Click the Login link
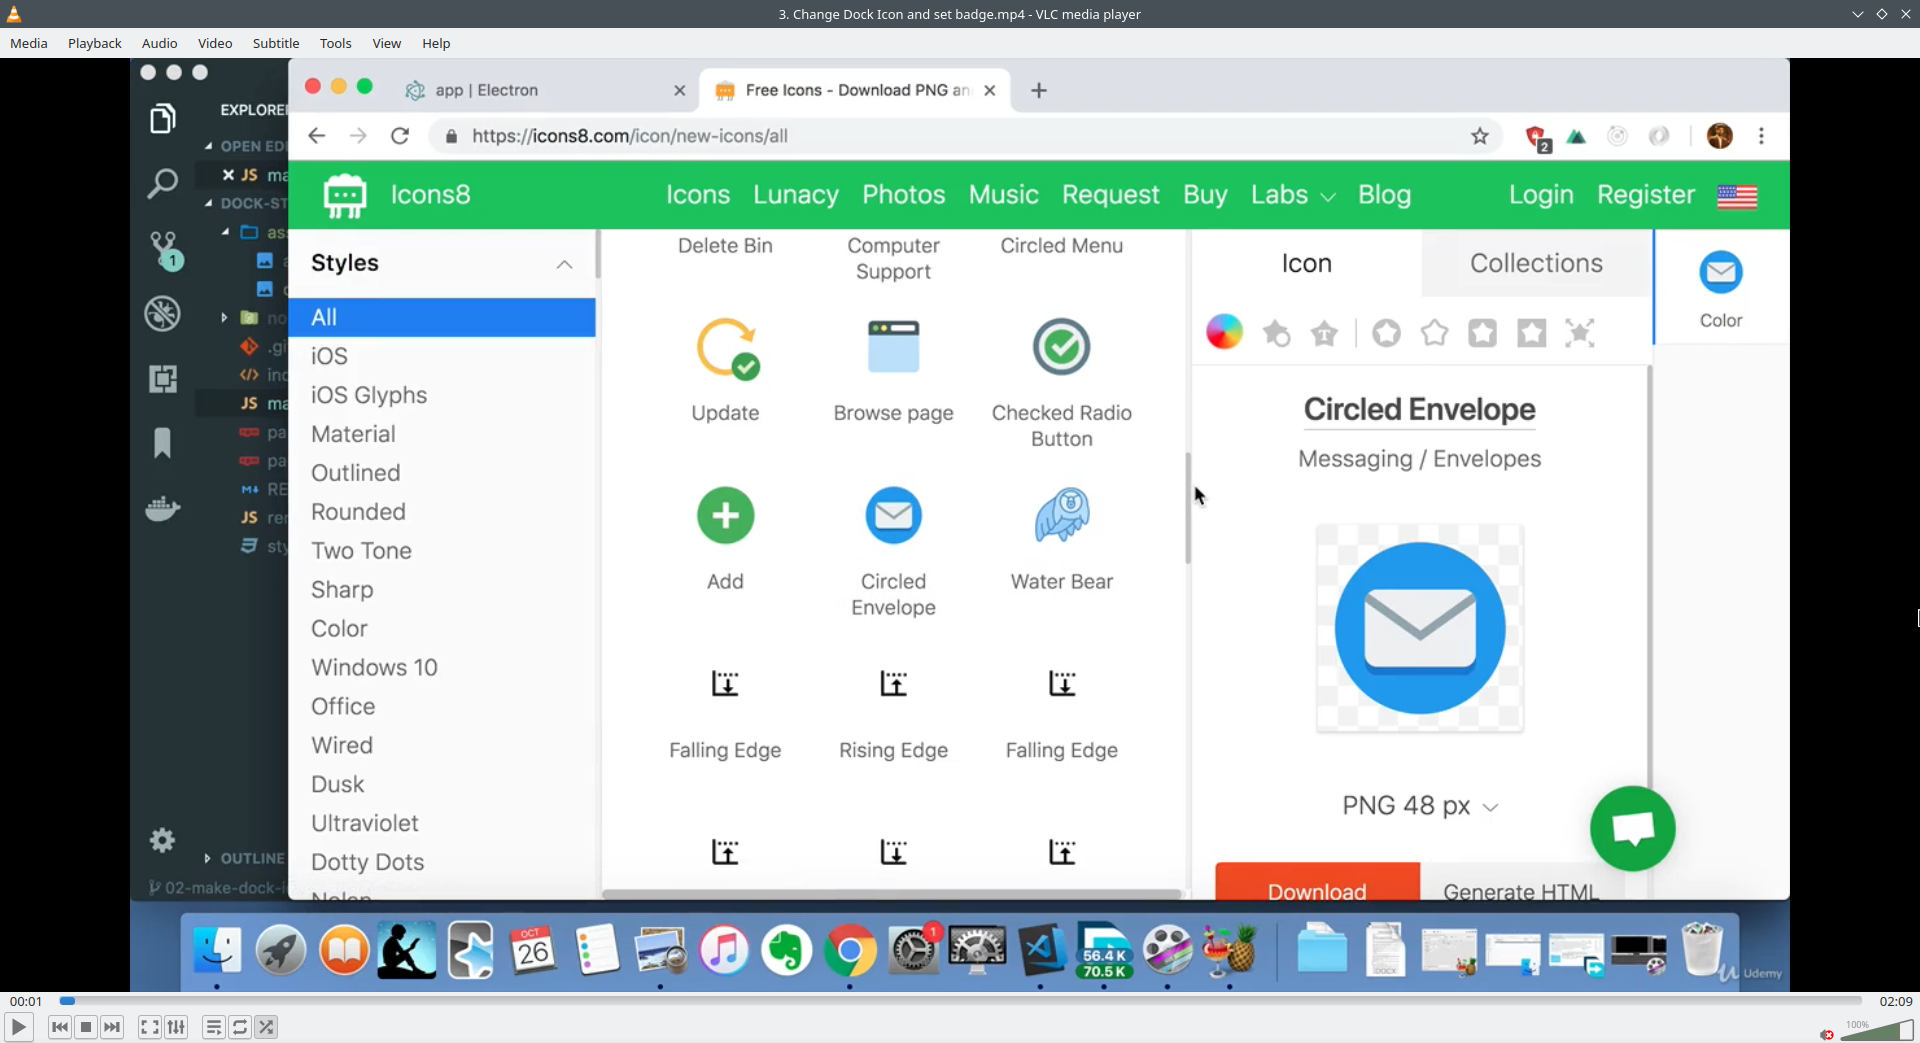The height and width of the screenshot is (1043, 1920). pos(1541,195)
